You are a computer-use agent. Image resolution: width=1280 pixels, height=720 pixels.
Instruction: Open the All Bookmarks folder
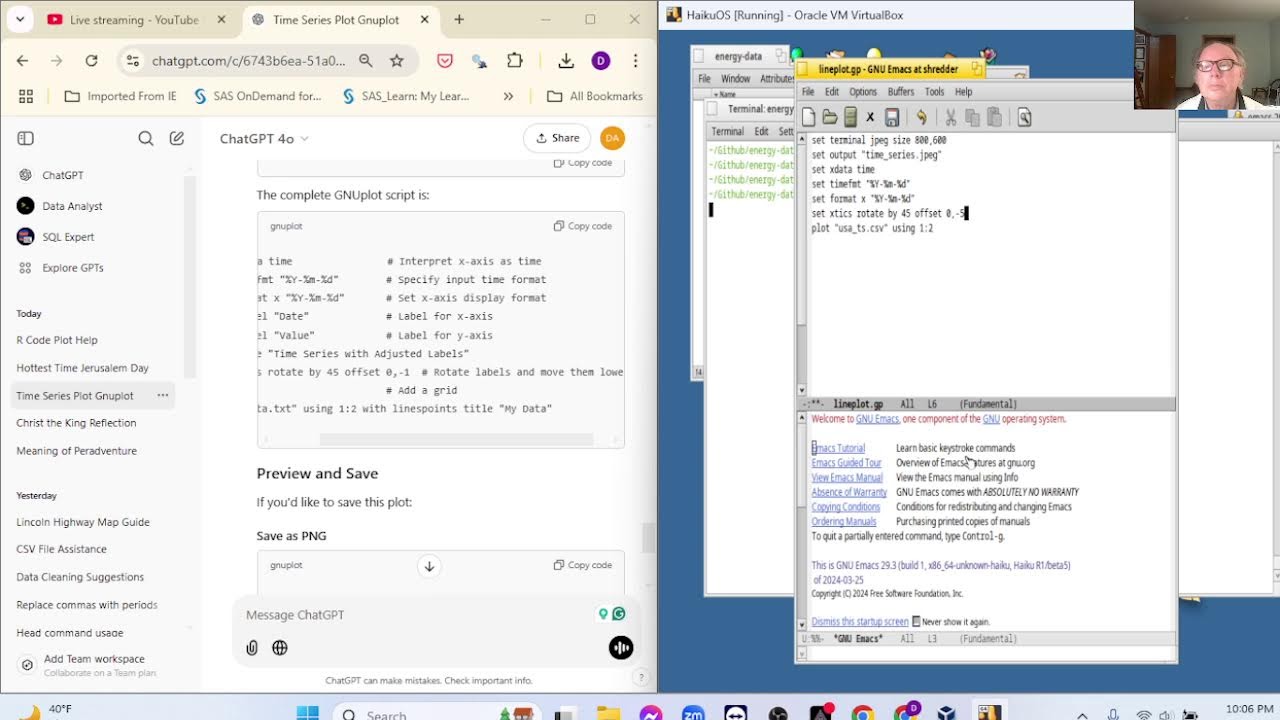pos(595,96)
